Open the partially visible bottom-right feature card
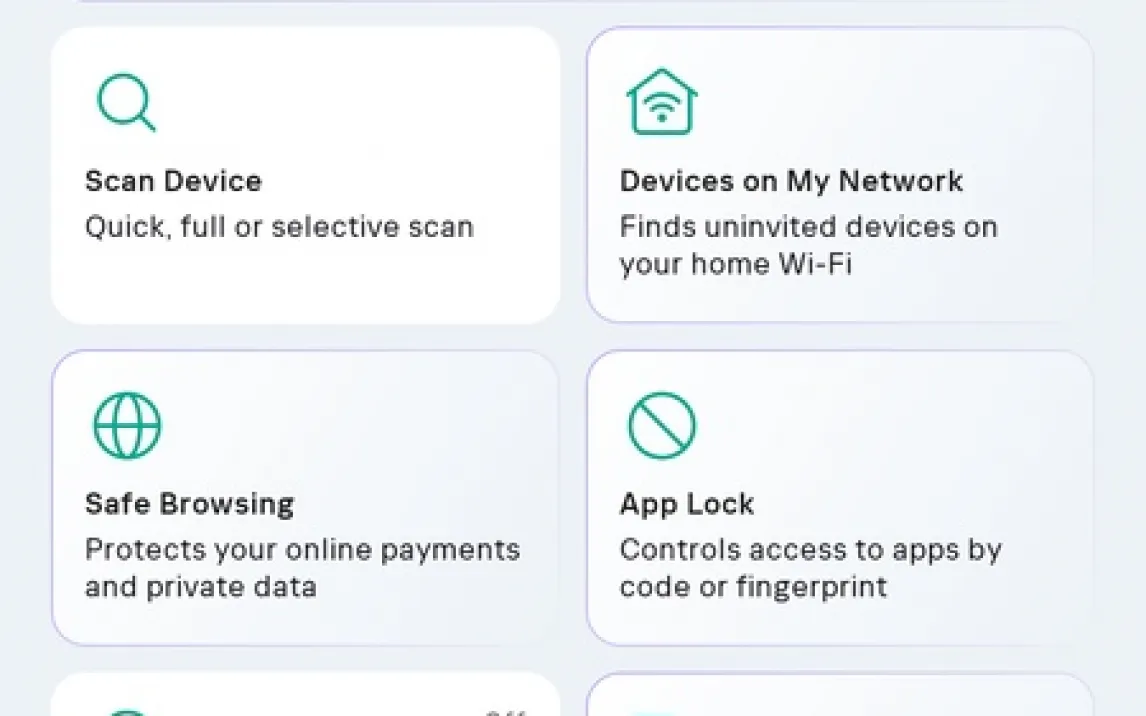 [840, 698]
